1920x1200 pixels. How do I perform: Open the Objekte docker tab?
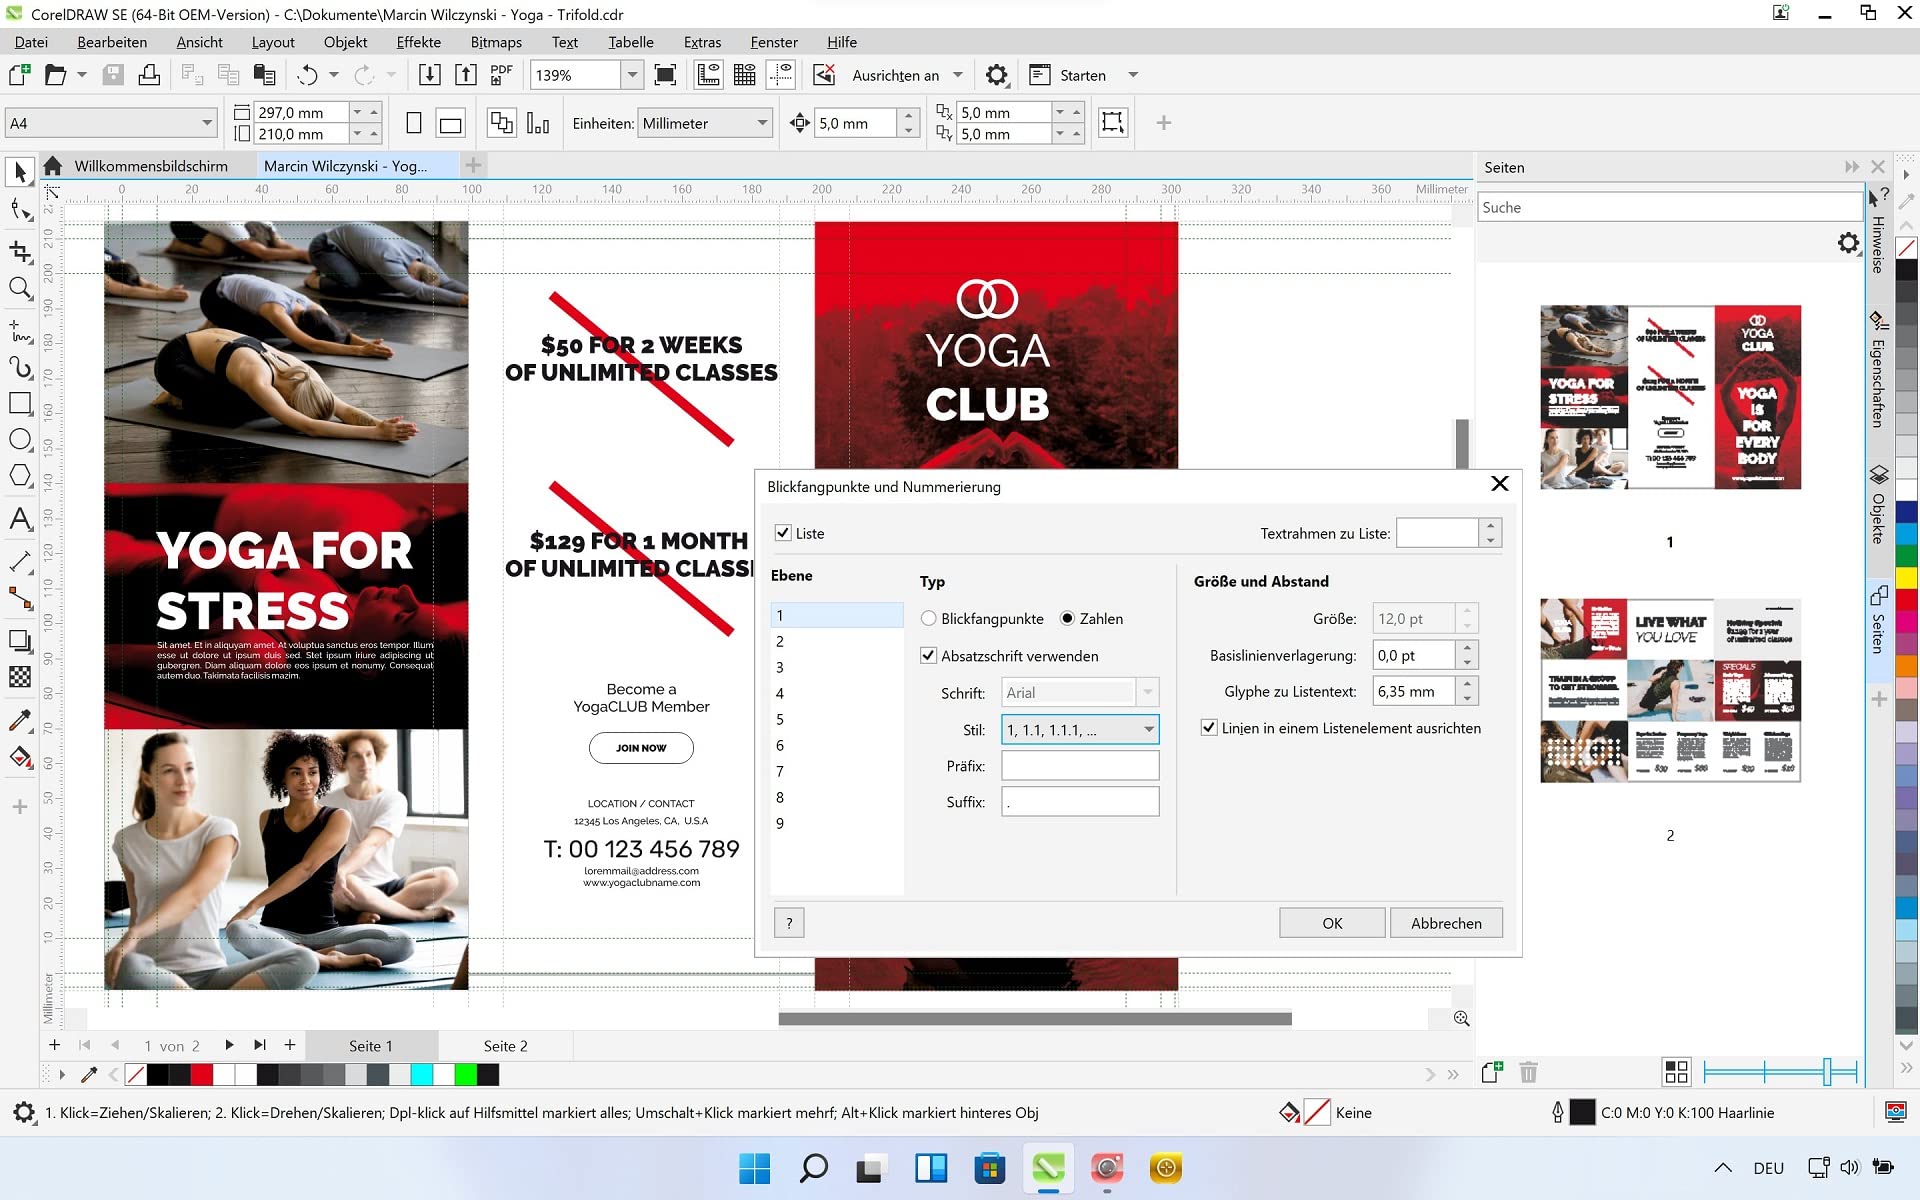(1878, 507)
